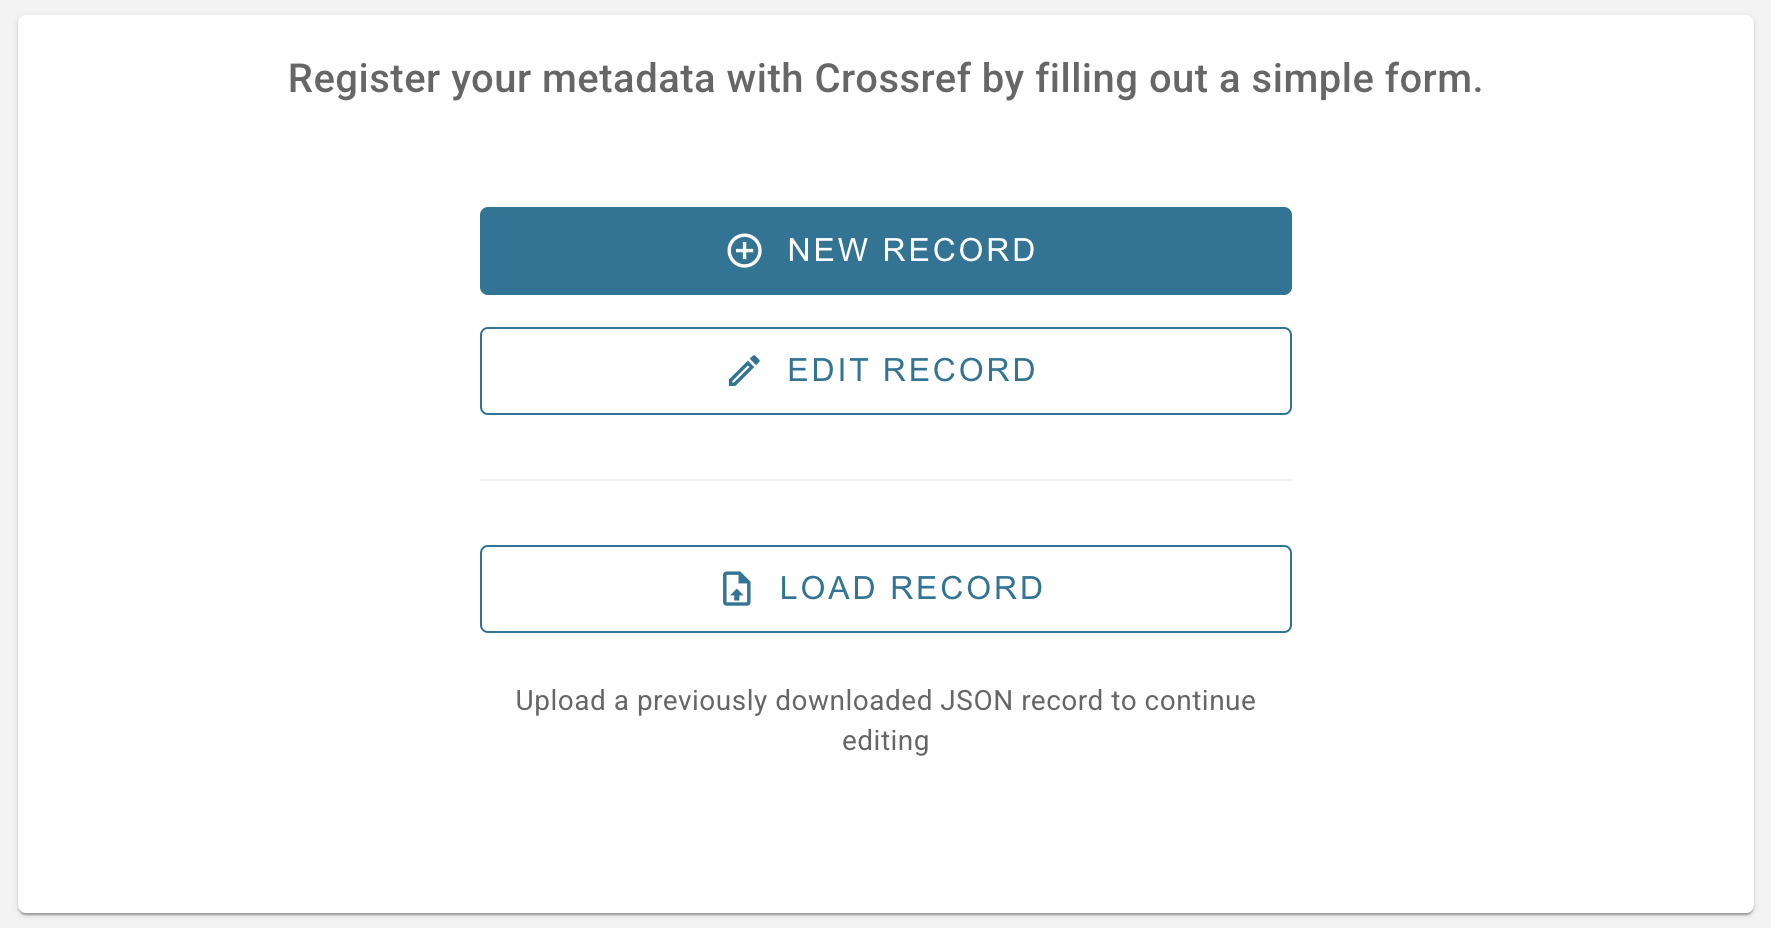Click the plus-circle icon on New Record

744,251
